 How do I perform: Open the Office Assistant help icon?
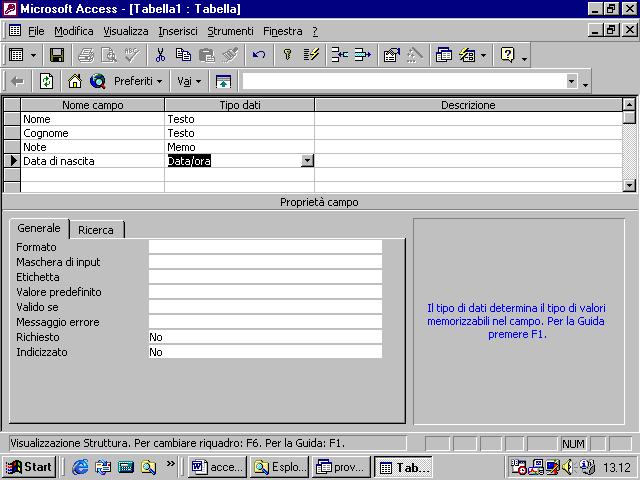(x=507, y=55)
